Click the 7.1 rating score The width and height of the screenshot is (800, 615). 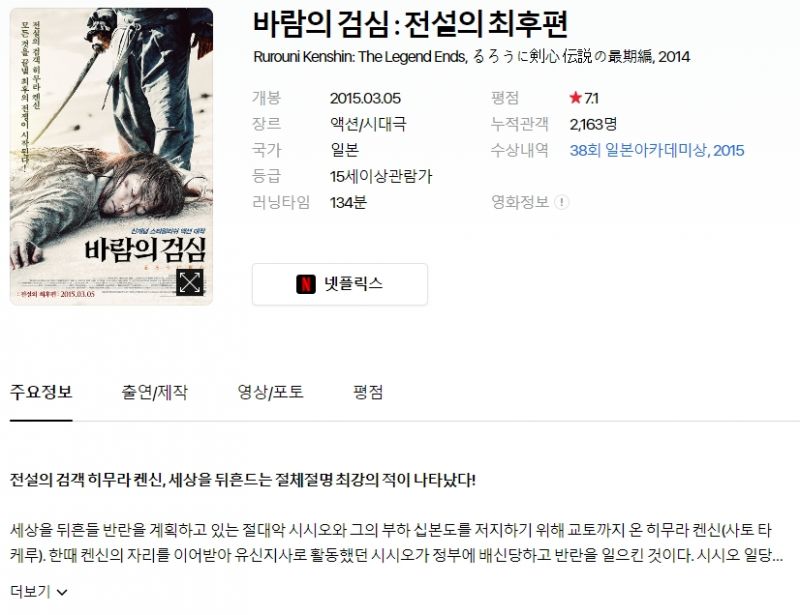tap(591, 98)
